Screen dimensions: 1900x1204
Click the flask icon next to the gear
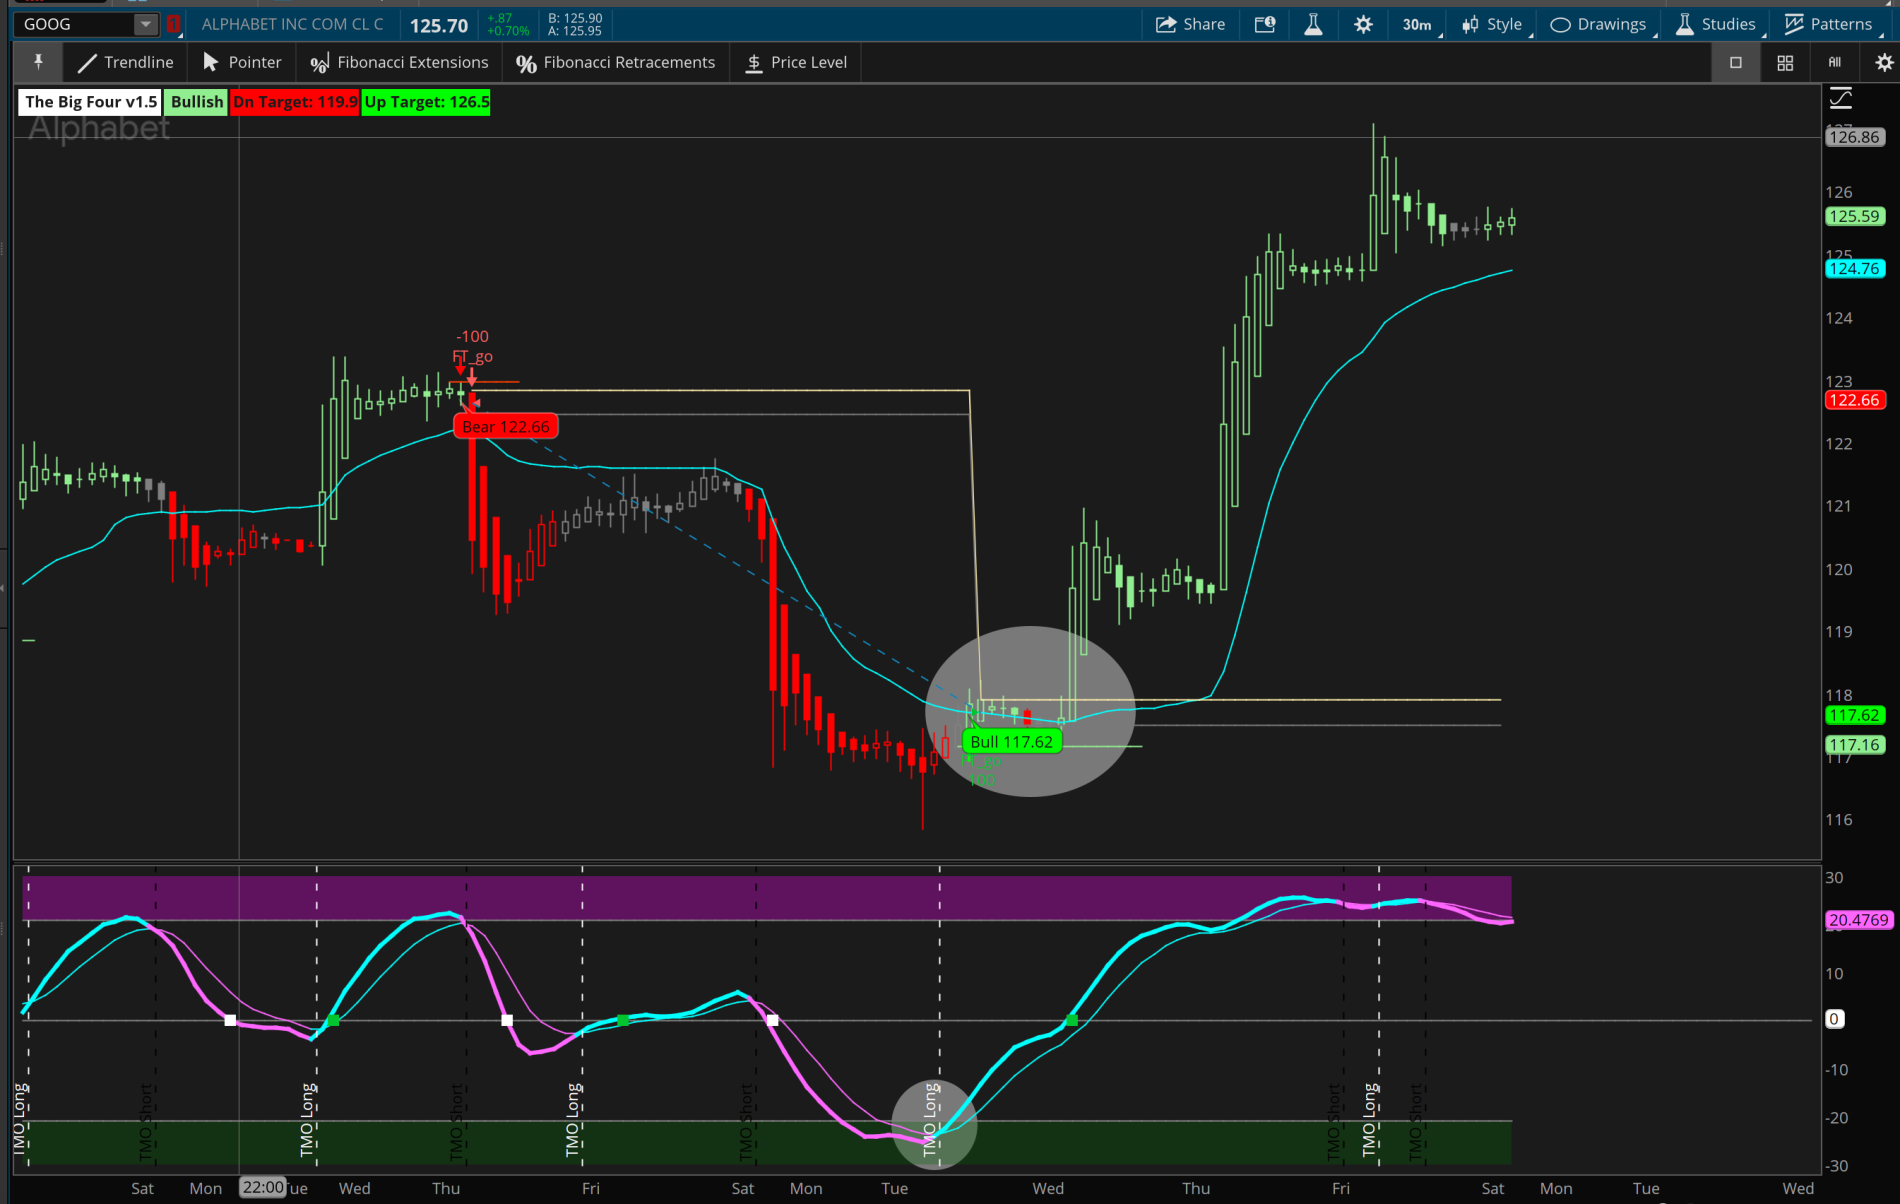(x=1313, y=24)
